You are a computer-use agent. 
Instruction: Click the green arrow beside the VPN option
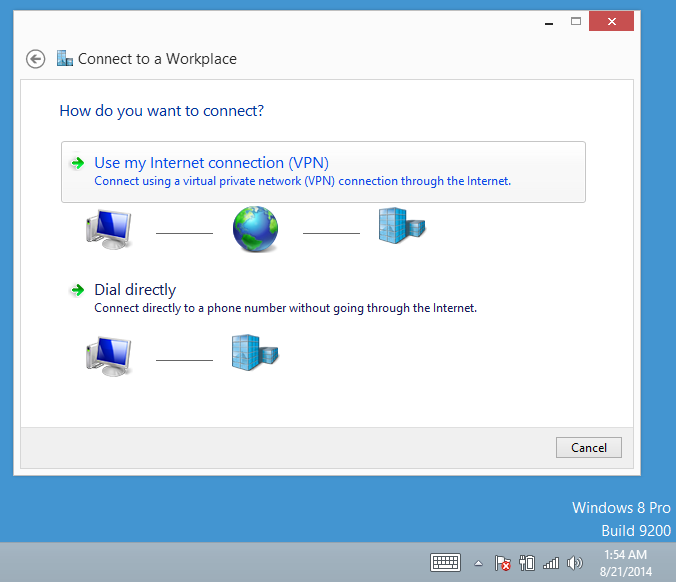click(78, 163)
